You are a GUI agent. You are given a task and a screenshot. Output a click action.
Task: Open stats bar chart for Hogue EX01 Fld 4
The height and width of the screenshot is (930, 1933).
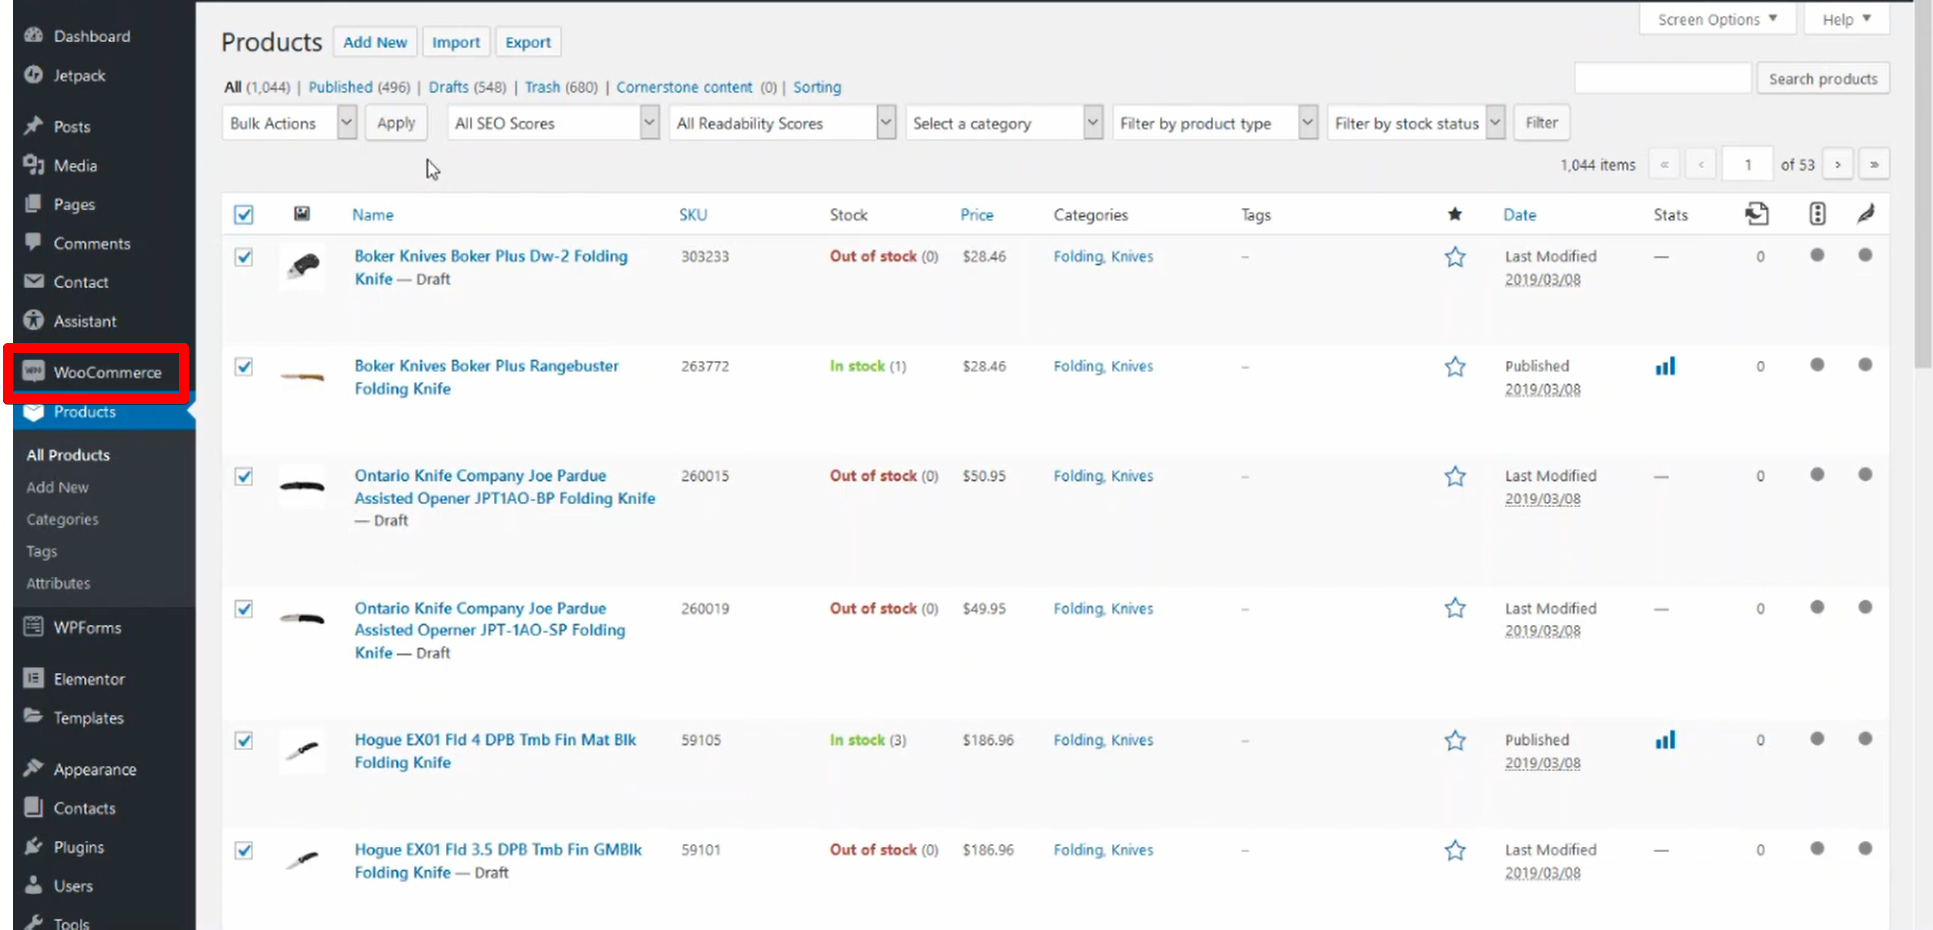pyautogui.click(x=1664, y=740)
